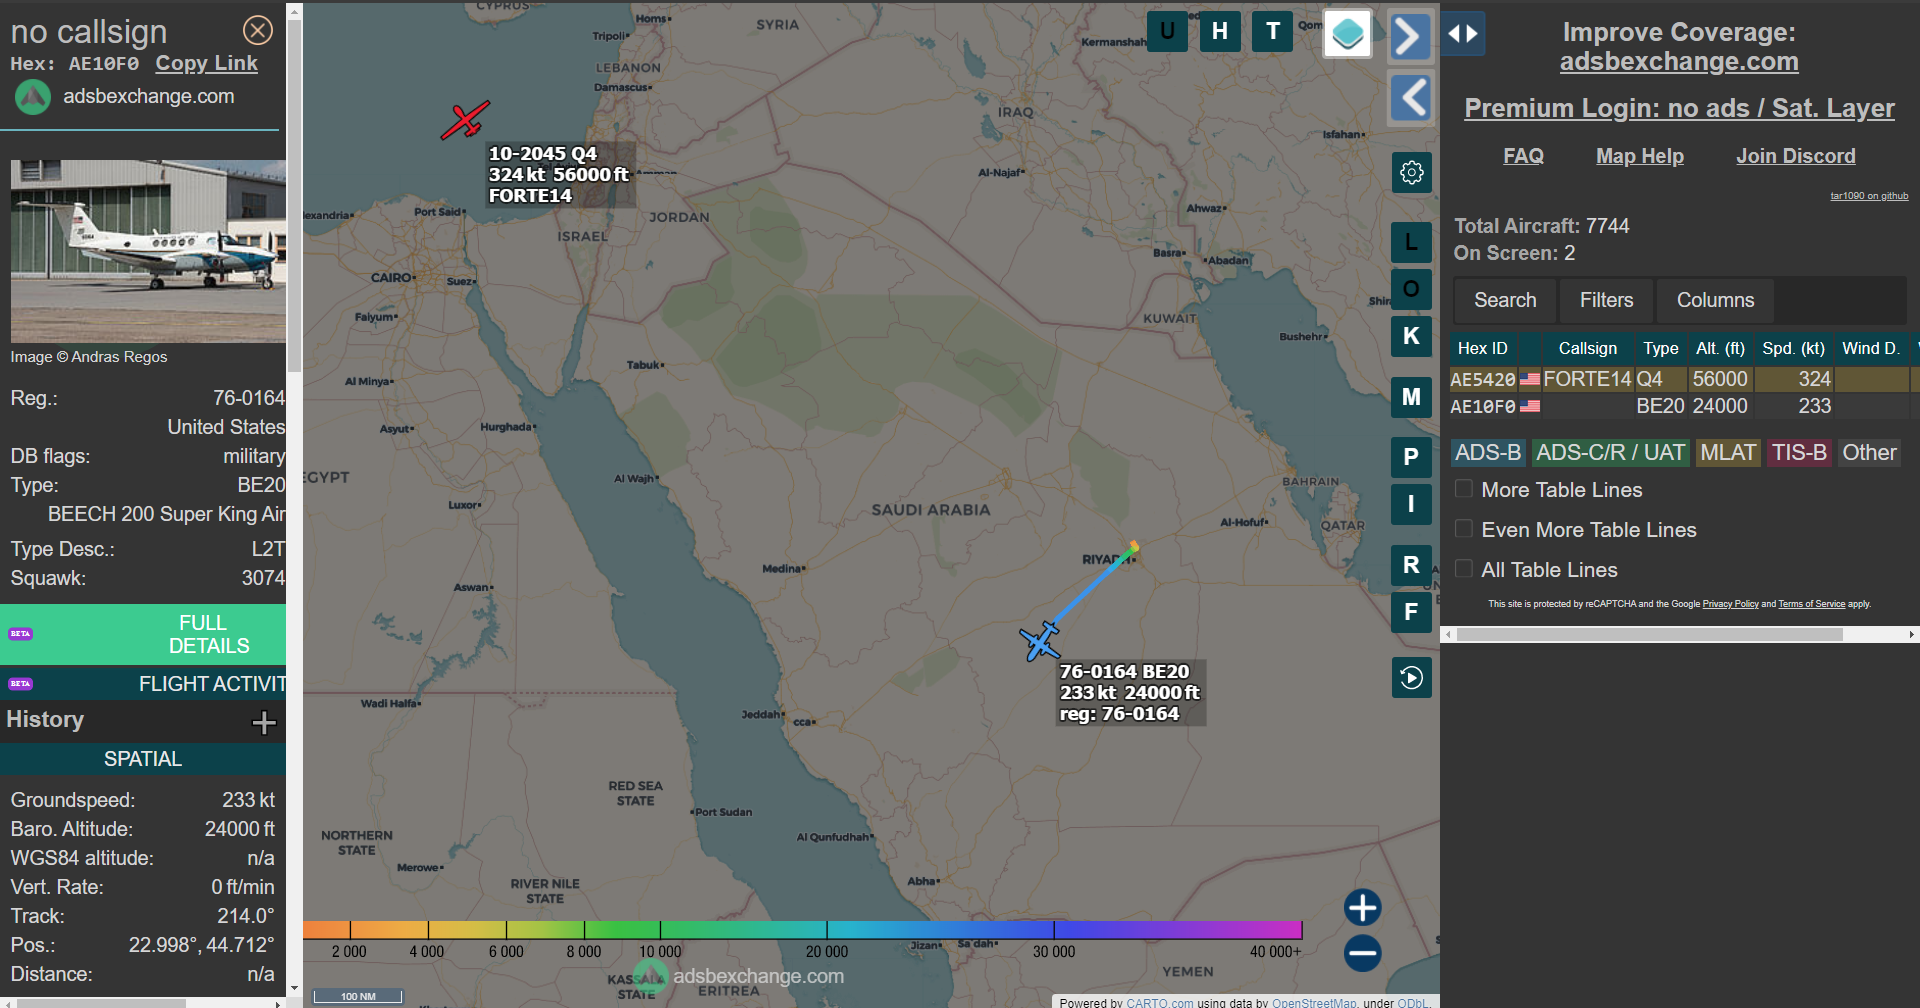Zoom out on the map
This screenshot has width=1920, height=1008.
[1362, 953]
